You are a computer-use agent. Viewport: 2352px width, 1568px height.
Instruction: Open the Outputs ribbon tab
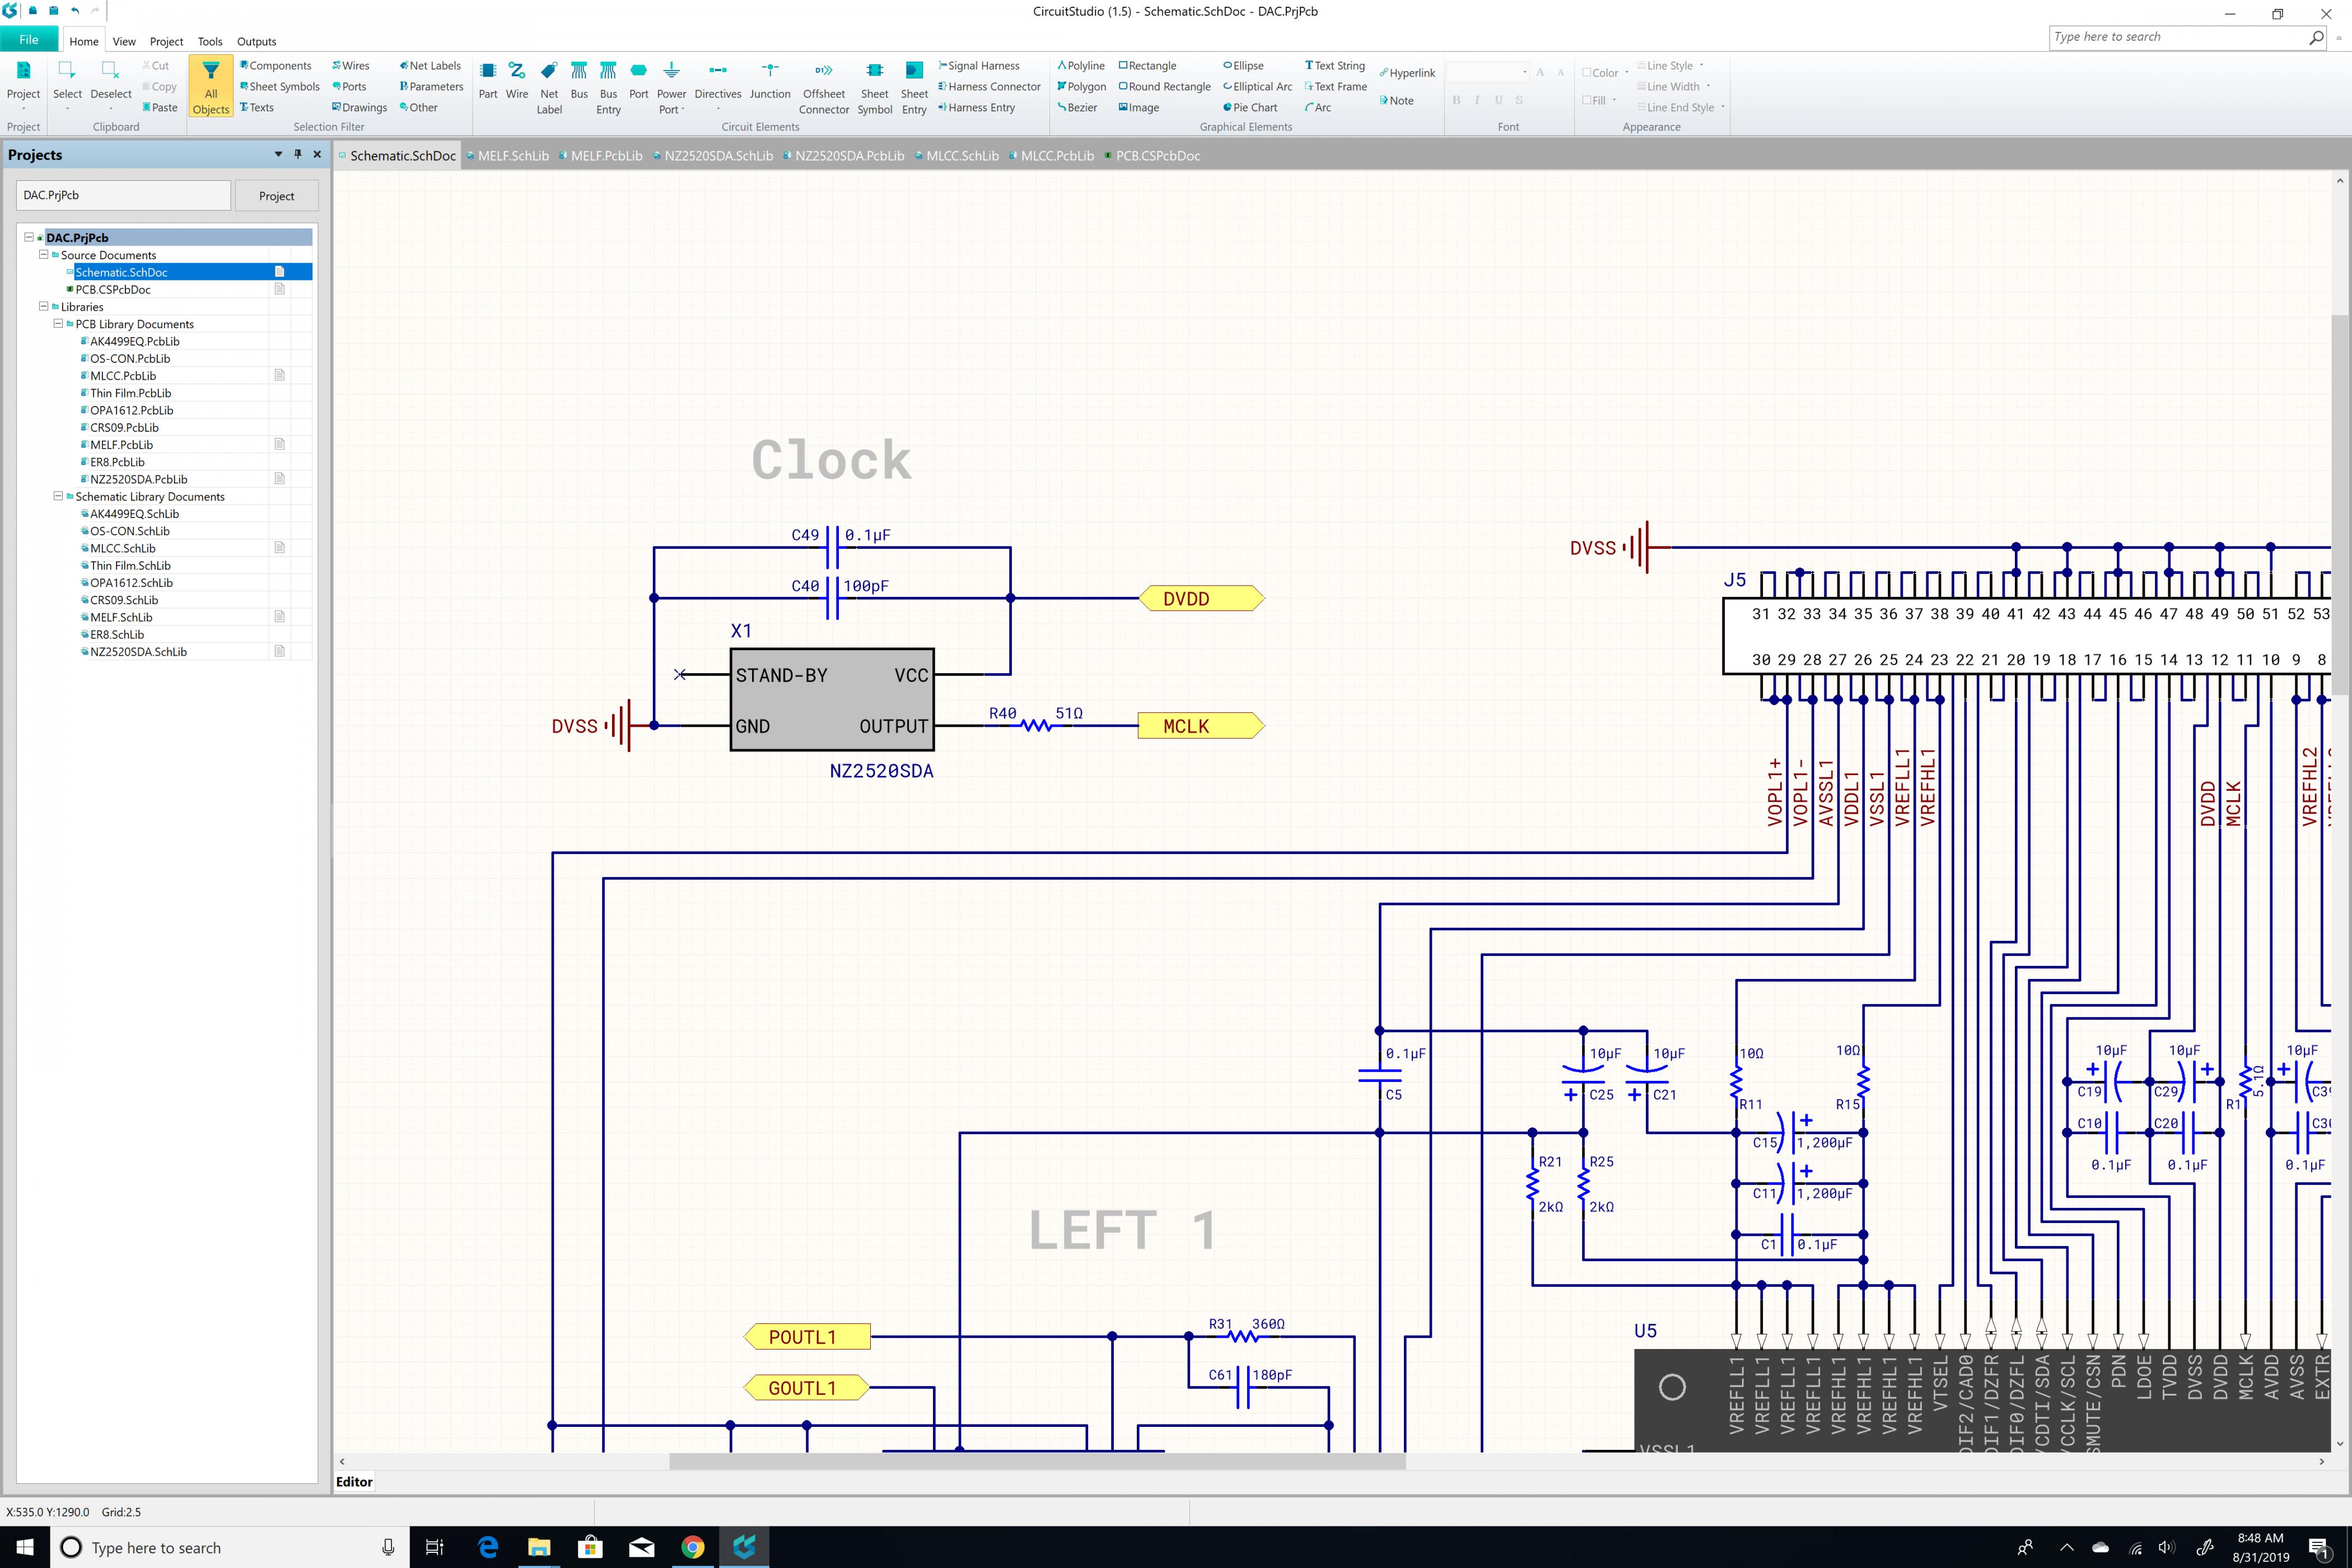[256, 41]
